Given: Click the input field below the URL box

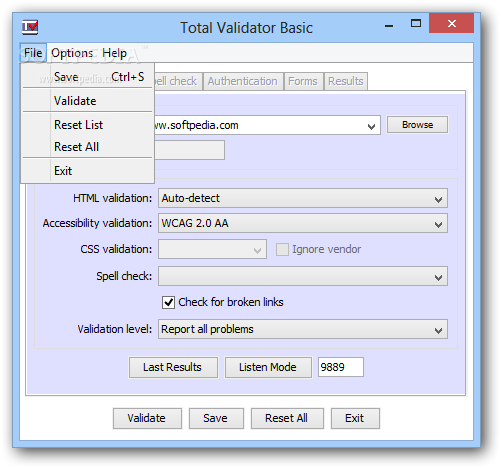Looking at the screenshot, I should pyautogui.click(x=189, y=150).
